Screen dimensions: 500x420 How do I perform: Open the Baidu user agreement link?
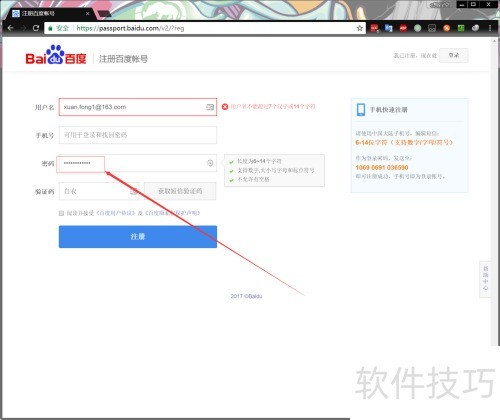115,213
